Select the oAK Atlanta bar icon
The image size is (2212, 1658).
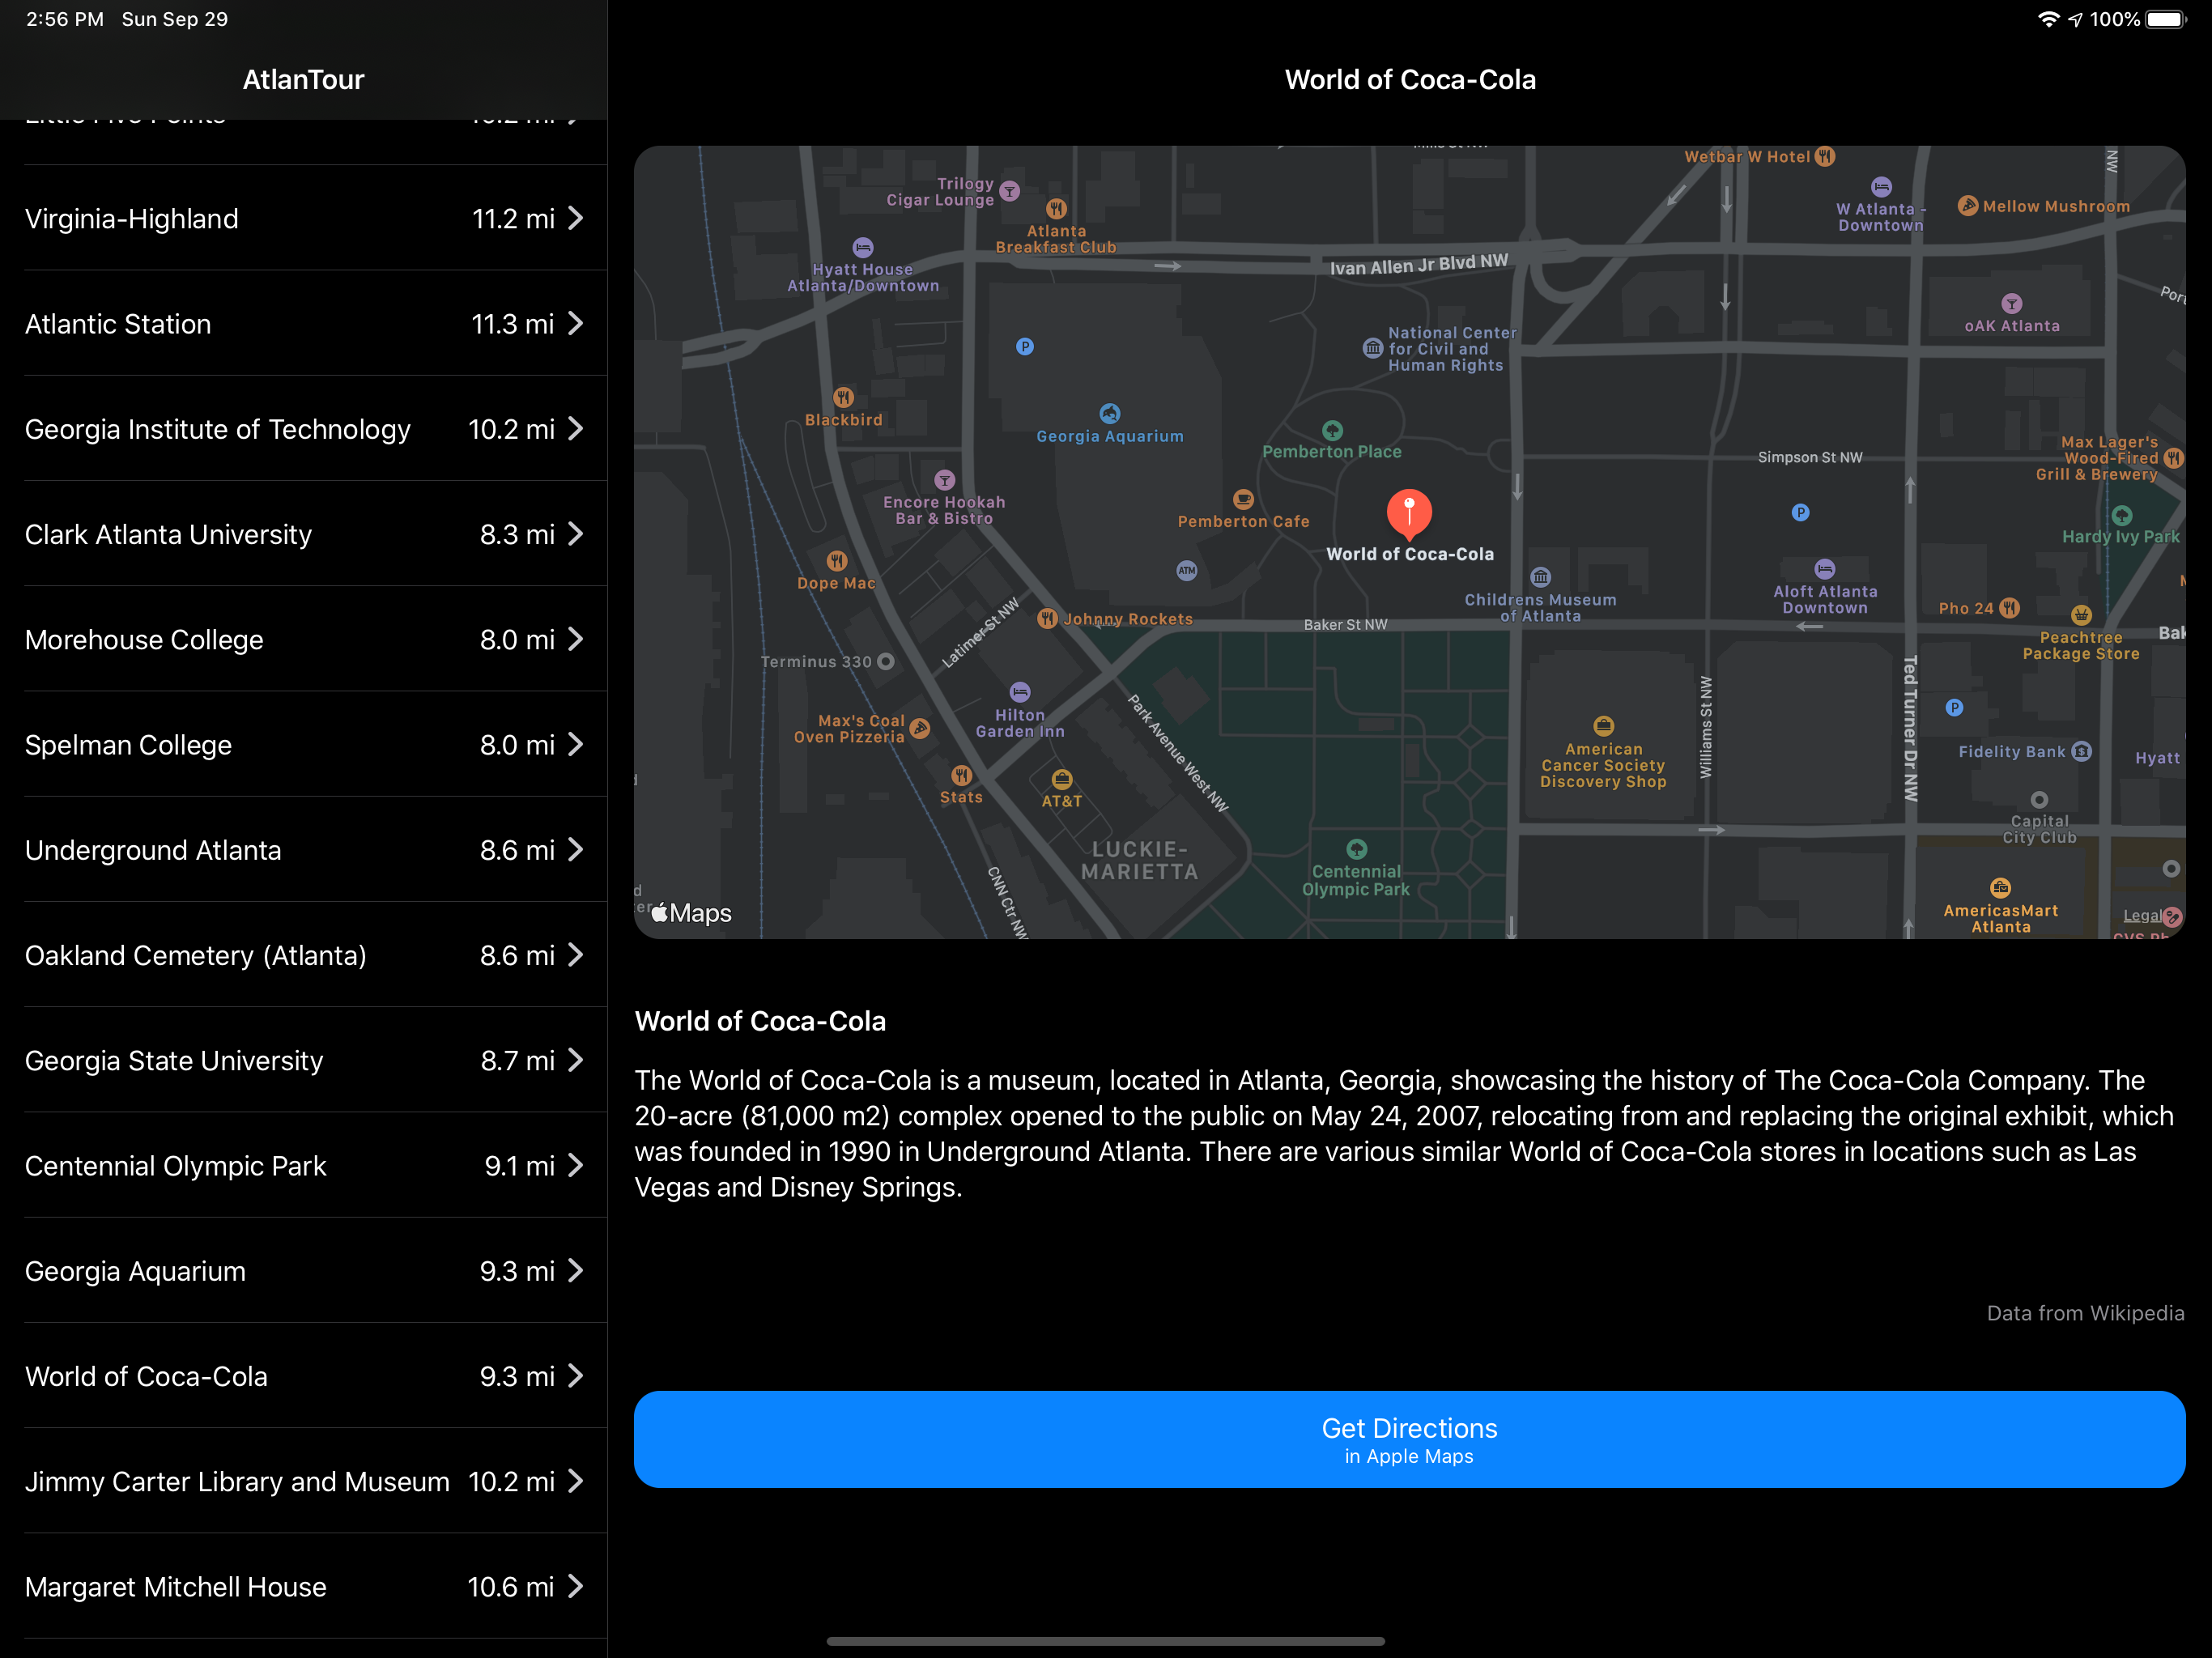click(x=2012, y=304)
